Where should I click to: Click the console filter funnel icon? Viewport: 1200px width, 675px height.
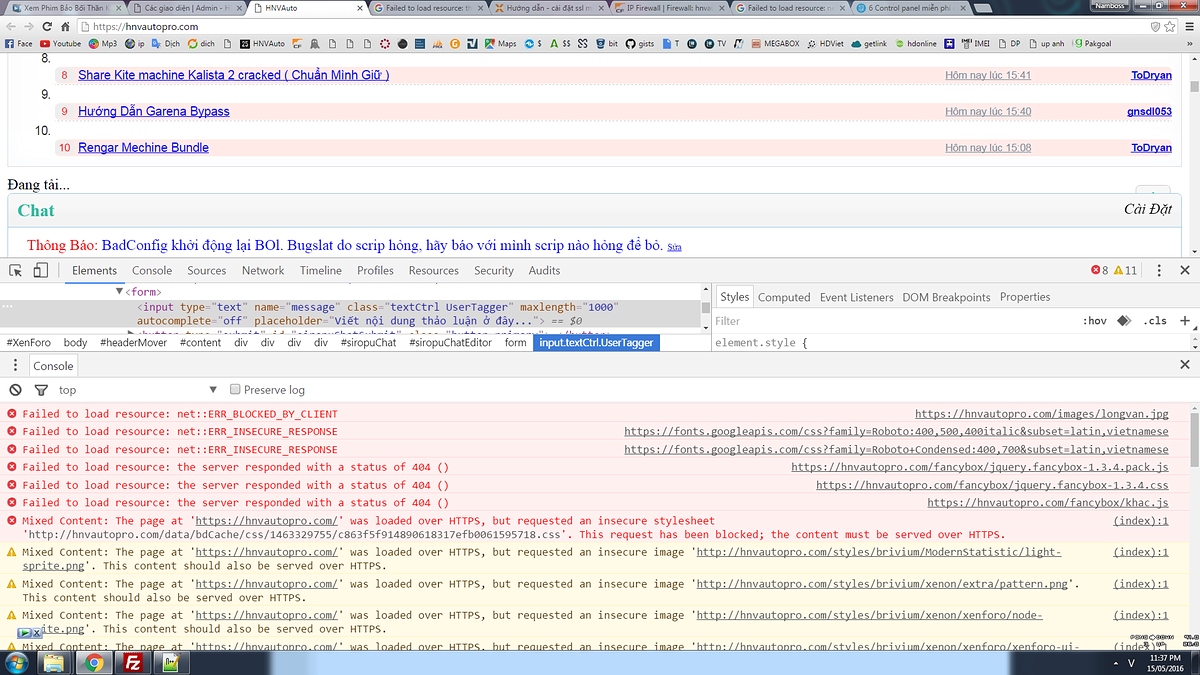41,390
